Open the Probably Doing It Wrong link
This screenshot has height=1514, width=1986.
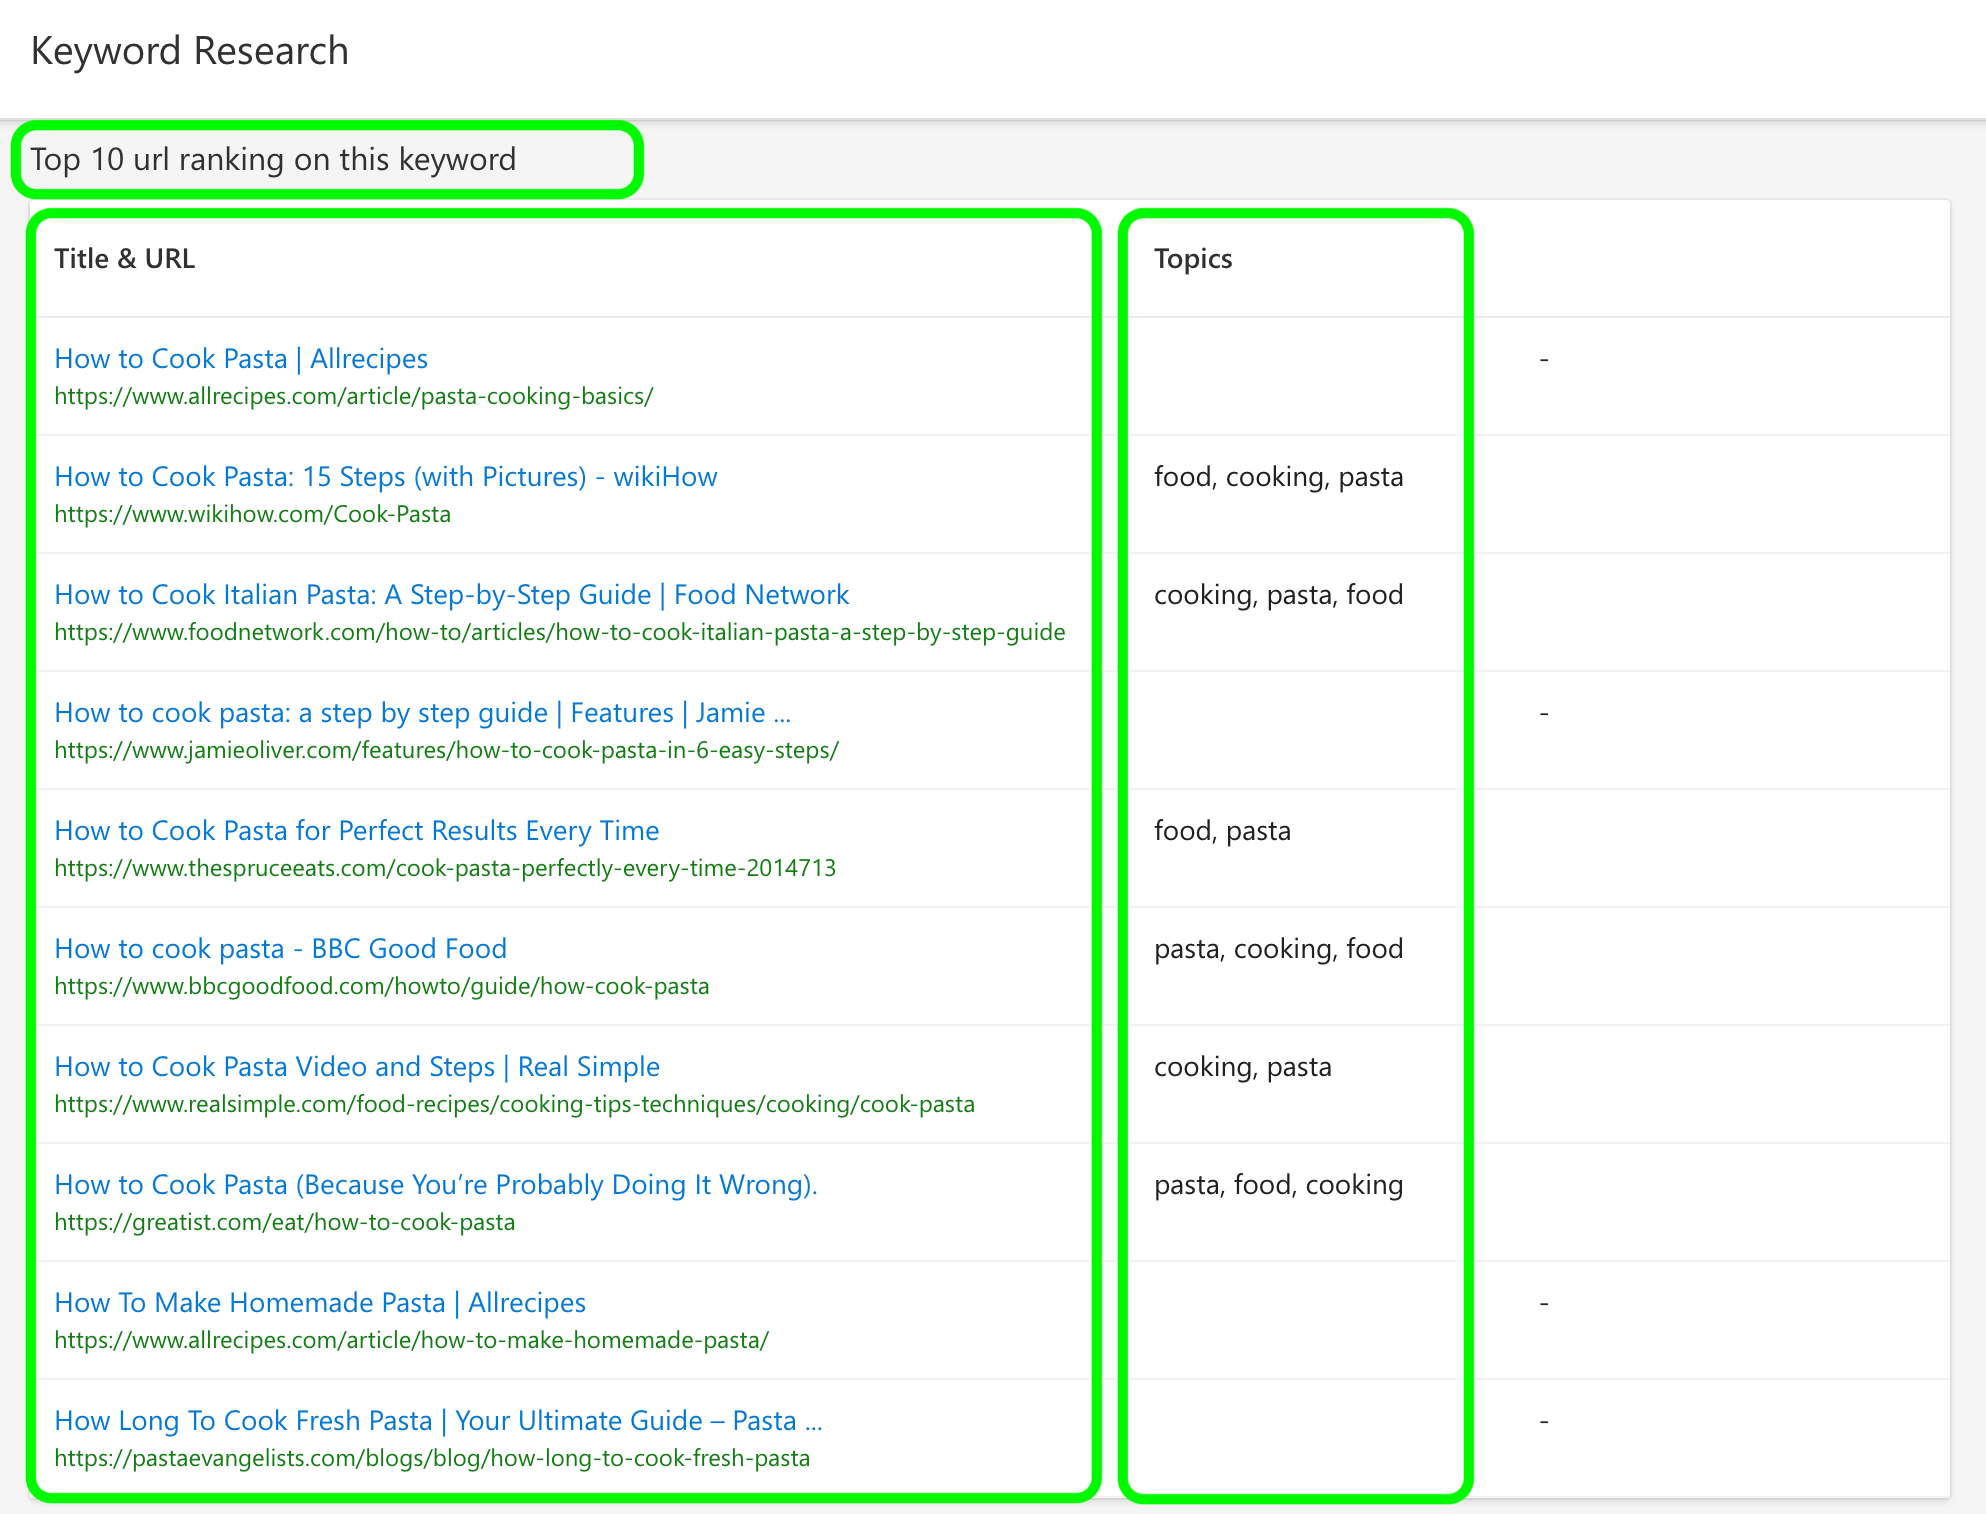pos(436,1184)
